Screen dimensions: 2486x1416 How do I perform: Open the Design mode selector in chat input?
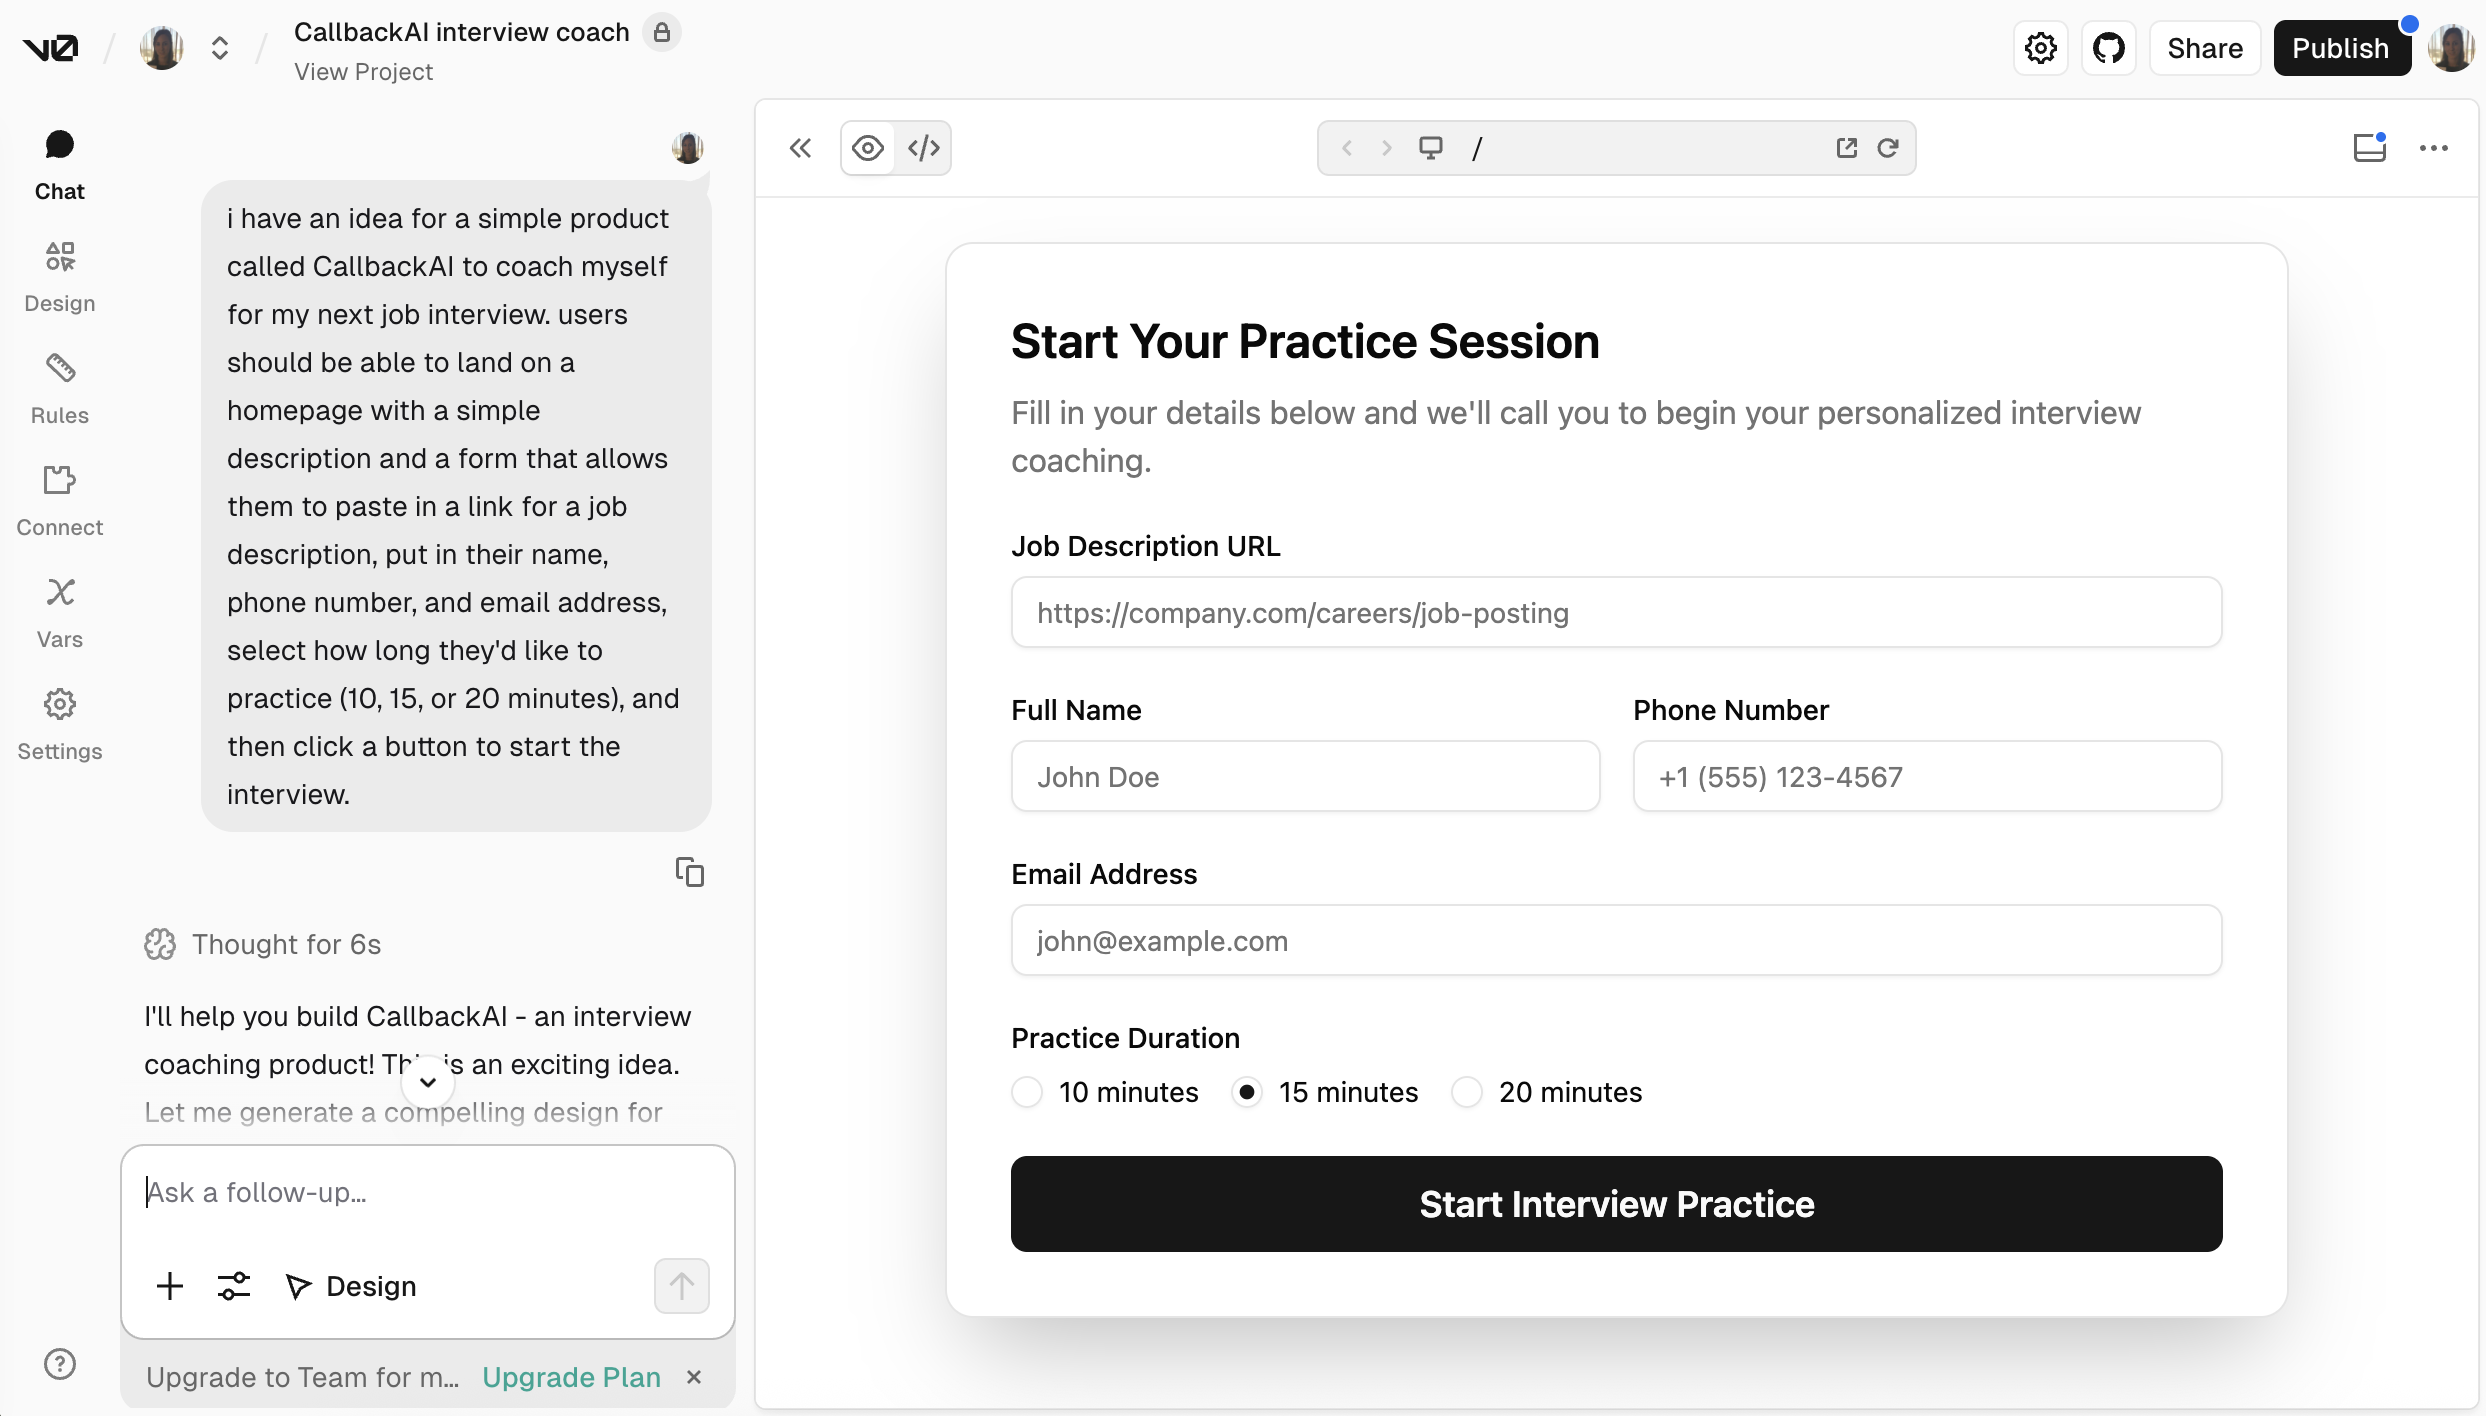coord(351,1286)
